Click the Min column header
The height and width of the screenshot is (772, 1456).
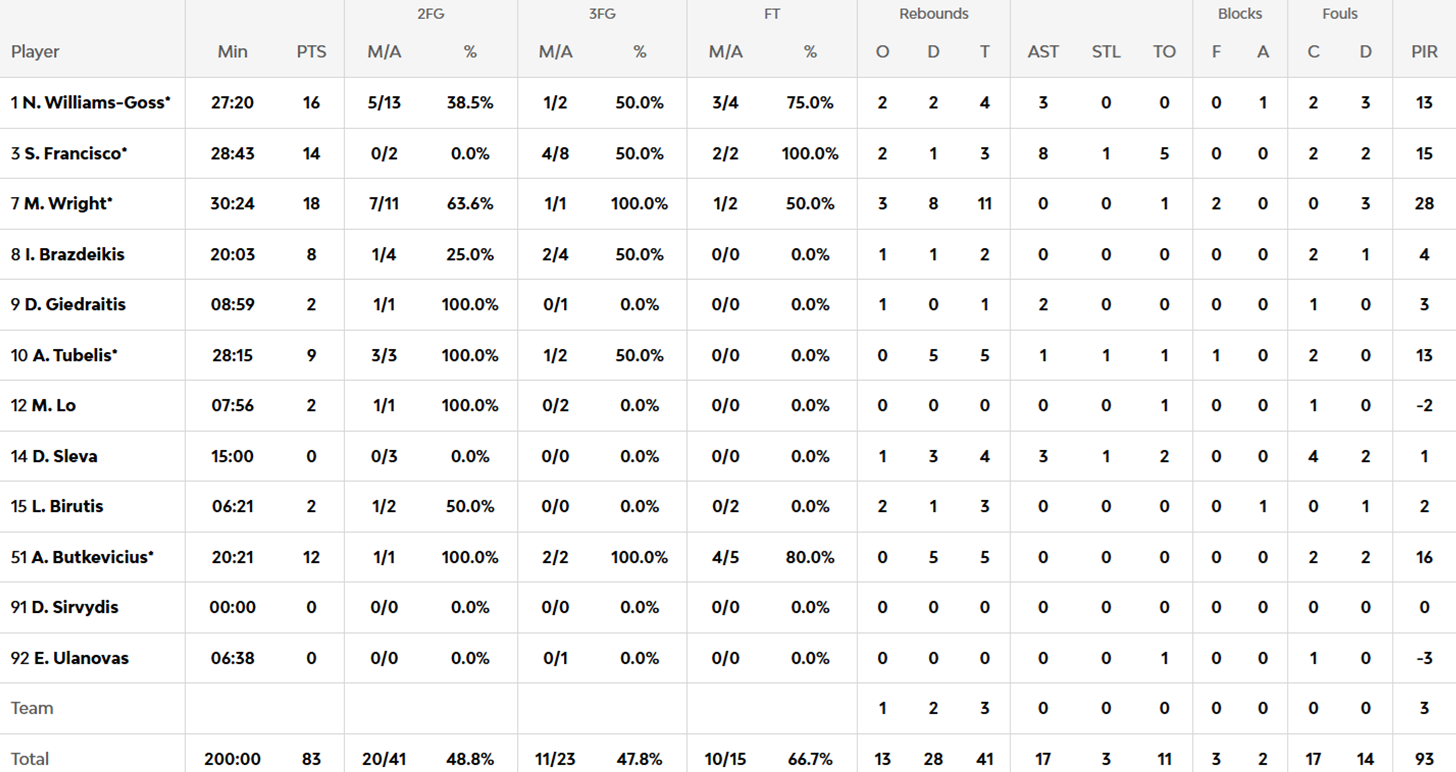(232, 52)
